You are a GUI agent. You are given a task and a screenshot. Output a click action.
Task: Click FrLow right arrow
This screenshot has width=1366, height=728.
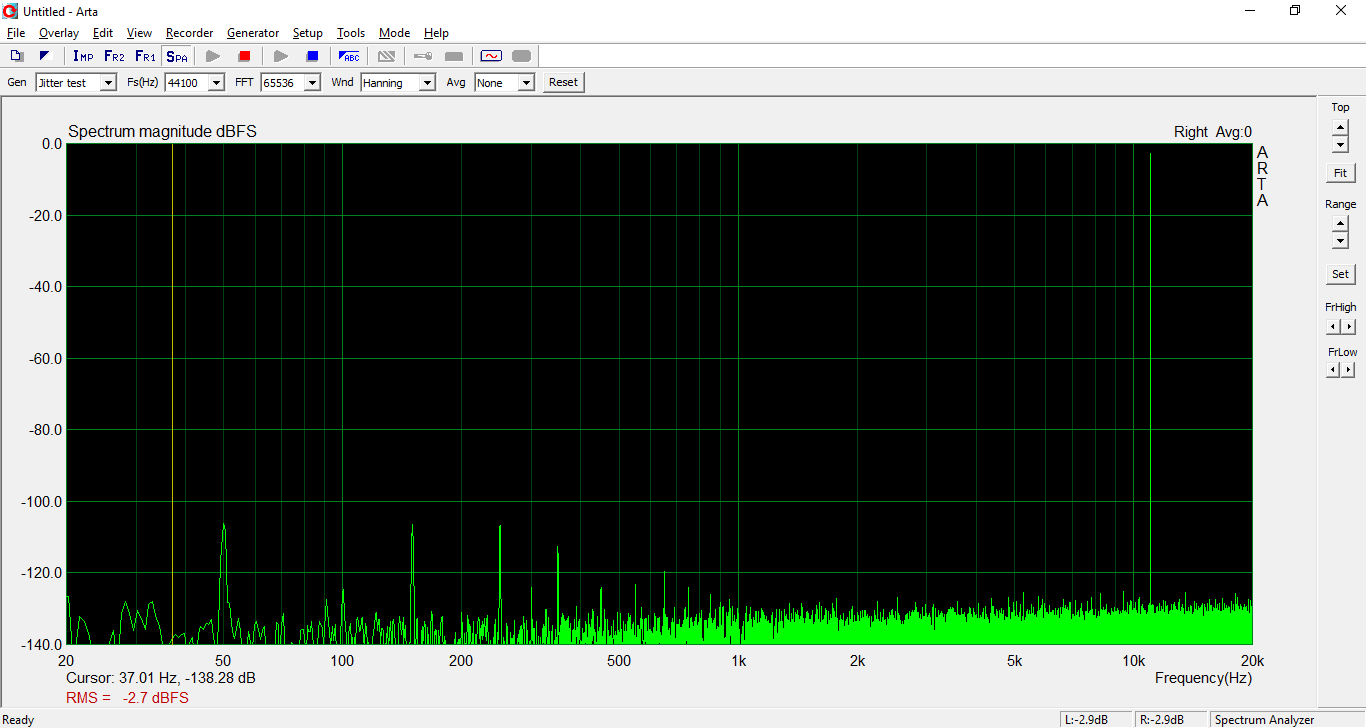(1349, 370)
